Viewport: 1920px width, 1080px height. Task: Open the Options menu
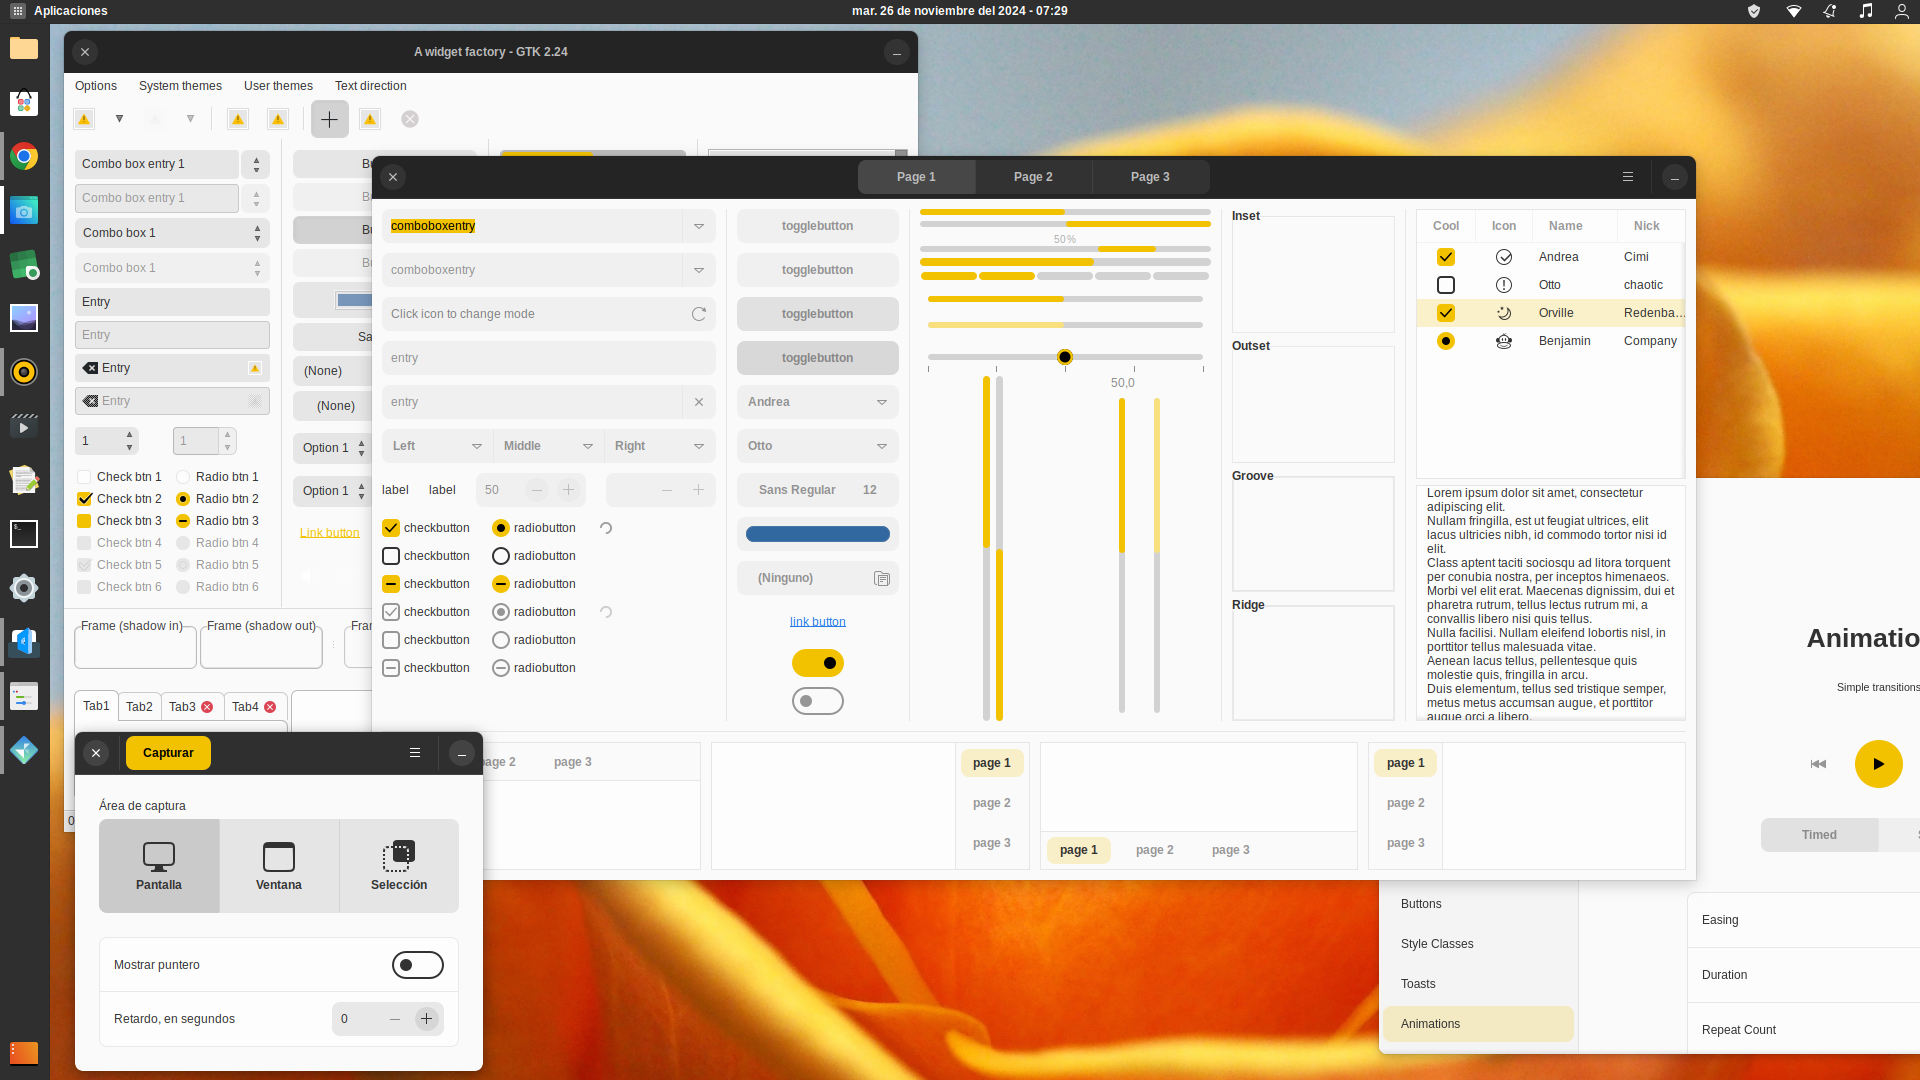pyautogui.click(x=96, y=86)
